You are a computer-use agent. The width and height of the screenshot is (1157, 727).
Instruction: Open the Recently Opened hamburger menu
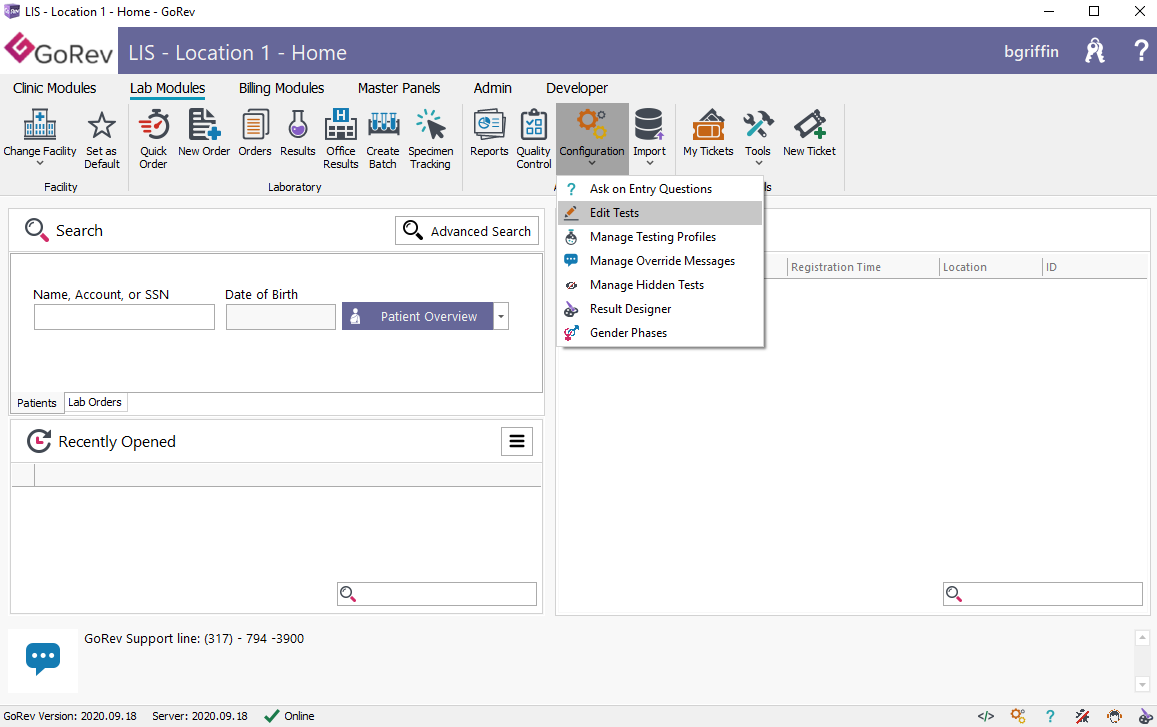click(x=517, y=441)
